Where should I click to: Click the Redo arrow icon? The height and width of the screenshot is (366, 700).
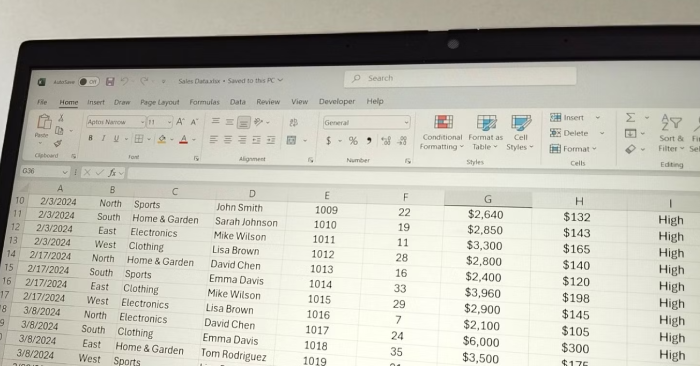tap(144, 81)
